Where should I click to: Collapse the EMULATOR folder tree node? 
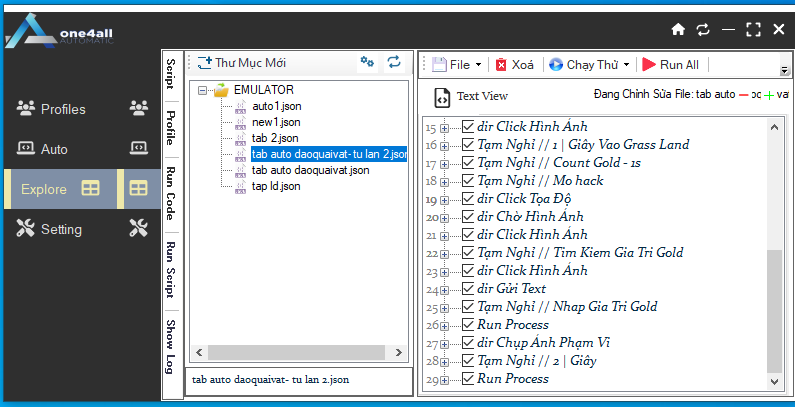pyautogui.click(x=203, y=91)
